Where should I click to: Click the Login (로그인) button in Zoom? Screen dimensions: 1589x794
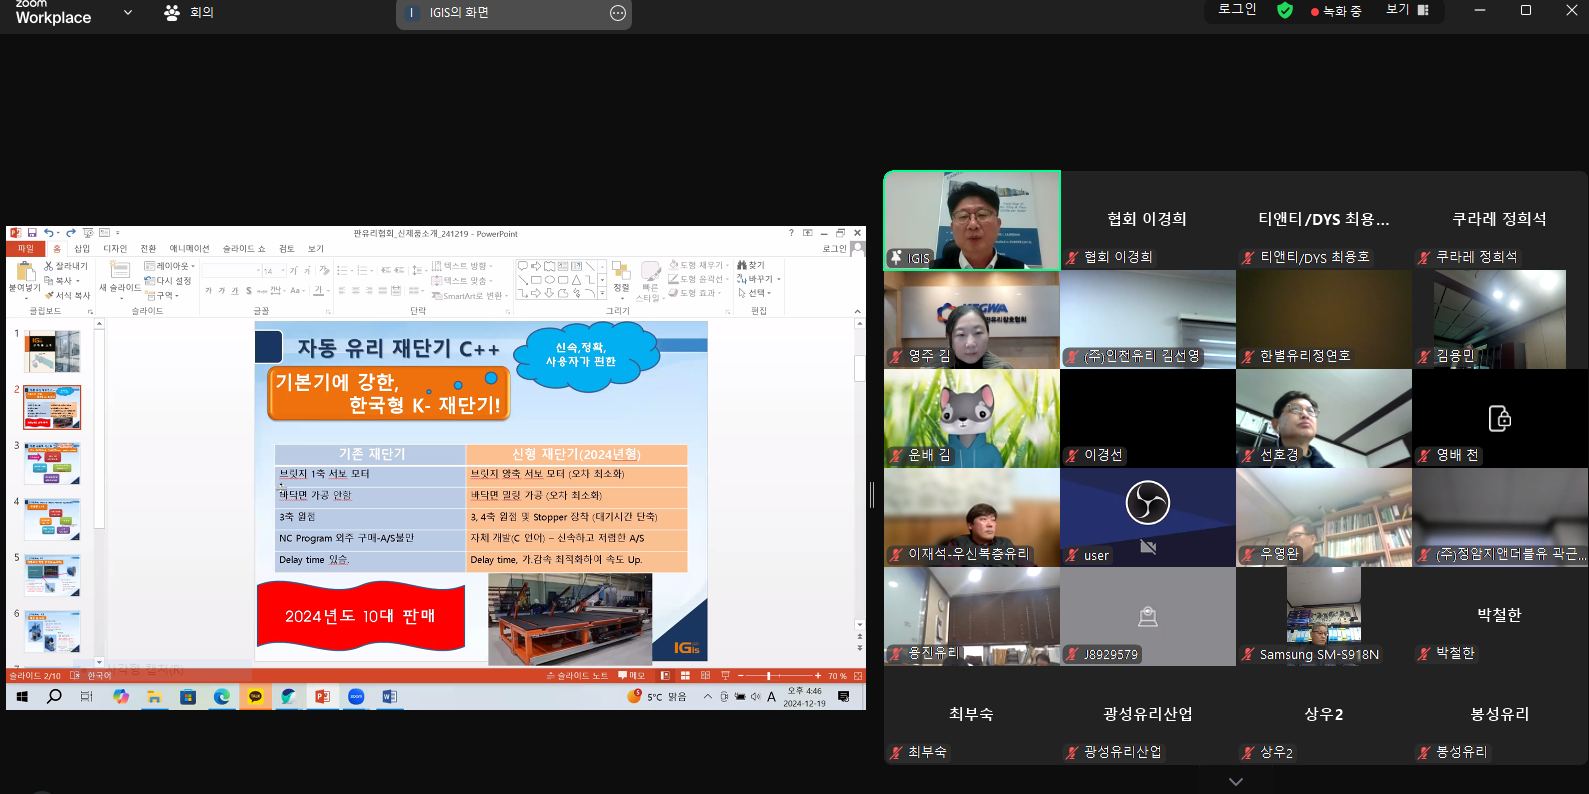coord(1237,9)
